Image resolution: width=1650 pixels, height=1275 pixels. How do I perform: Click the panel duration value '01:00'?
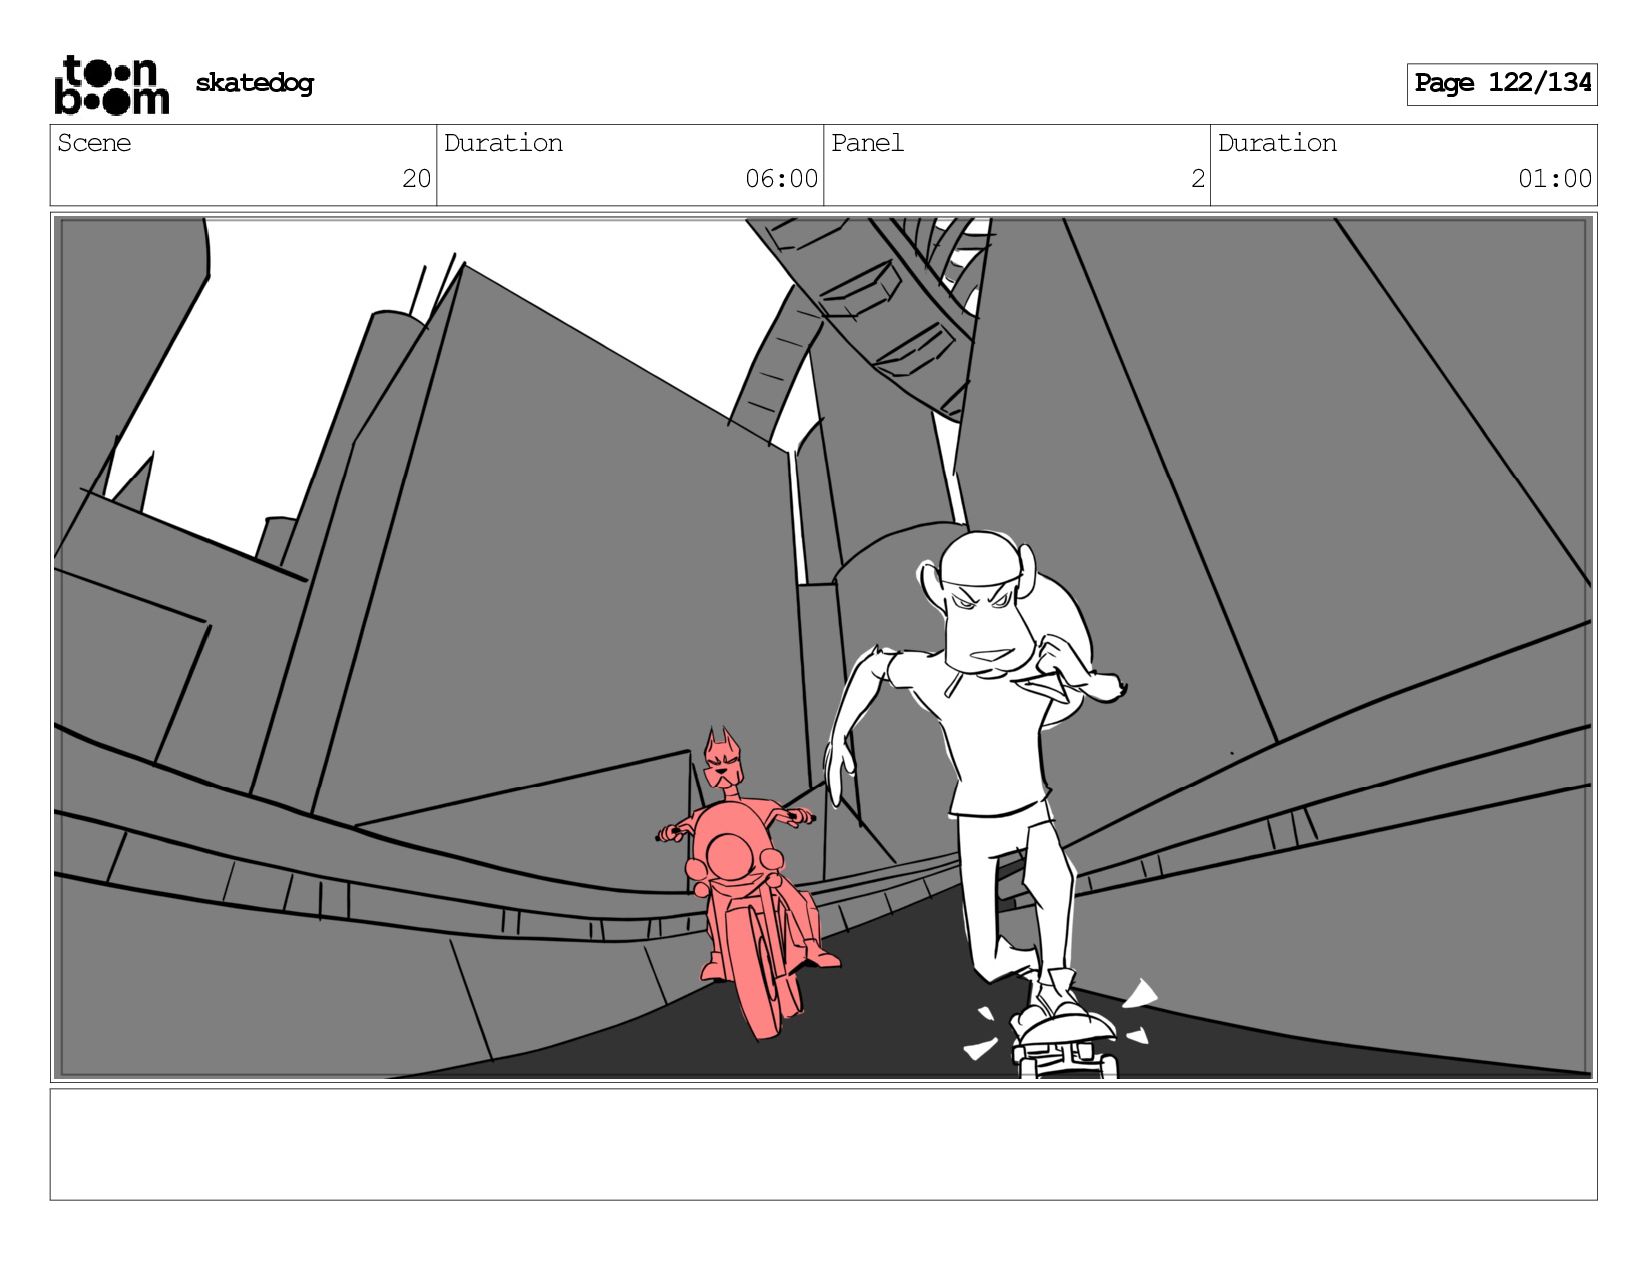pos(1554,179)
